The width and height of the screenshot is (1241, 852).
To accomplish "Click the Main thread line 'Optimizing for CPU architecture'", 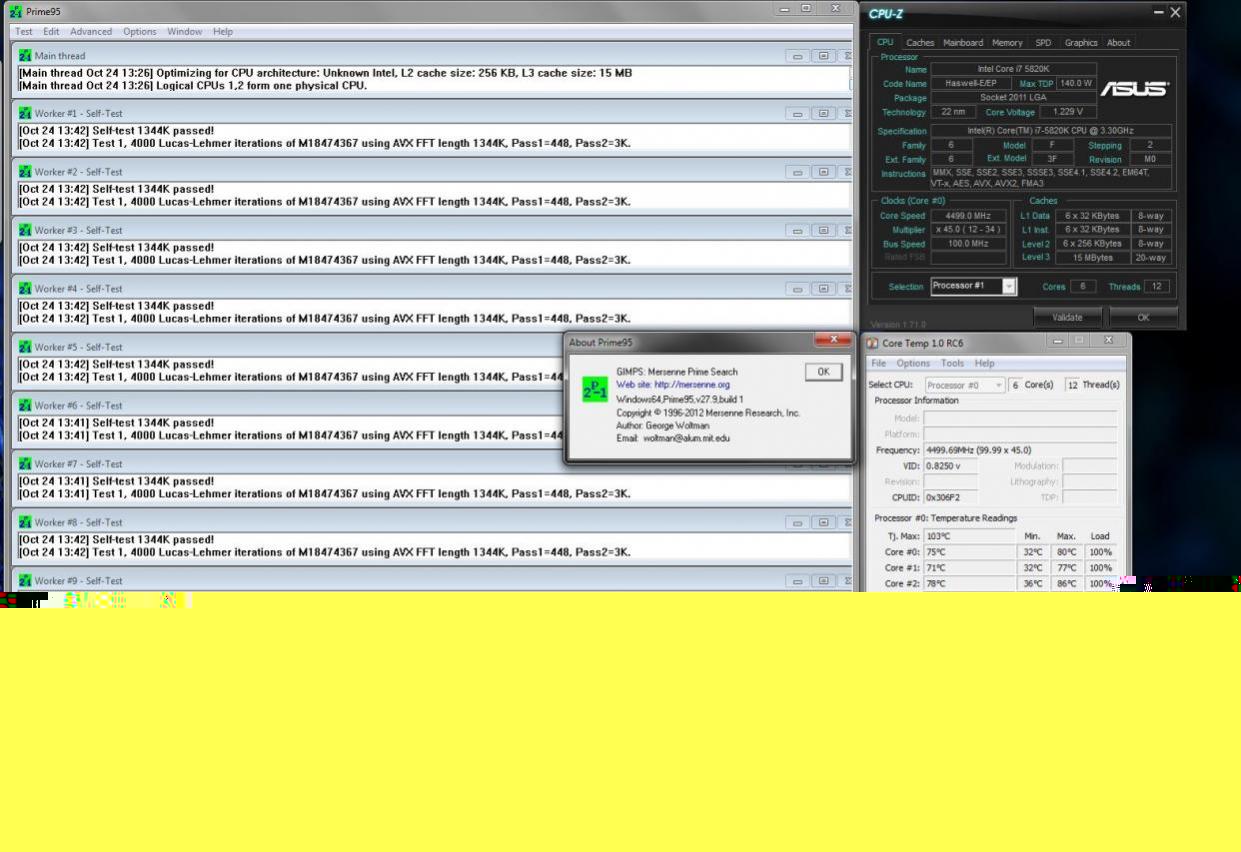I will 325,73.
